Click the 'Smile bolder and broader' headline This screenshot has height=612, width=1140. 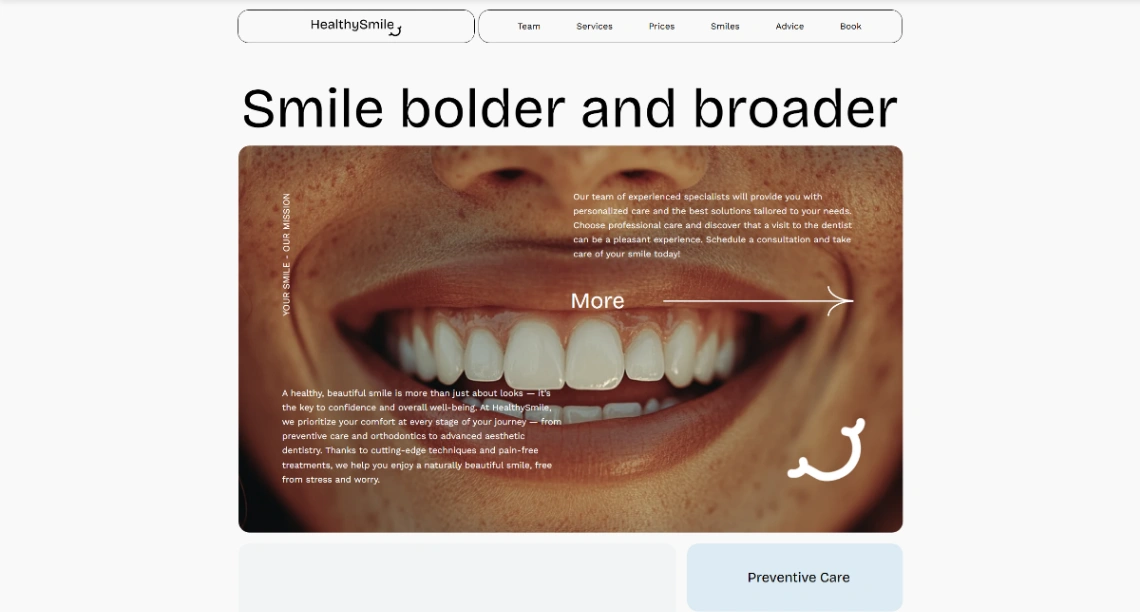click(570, 109)
